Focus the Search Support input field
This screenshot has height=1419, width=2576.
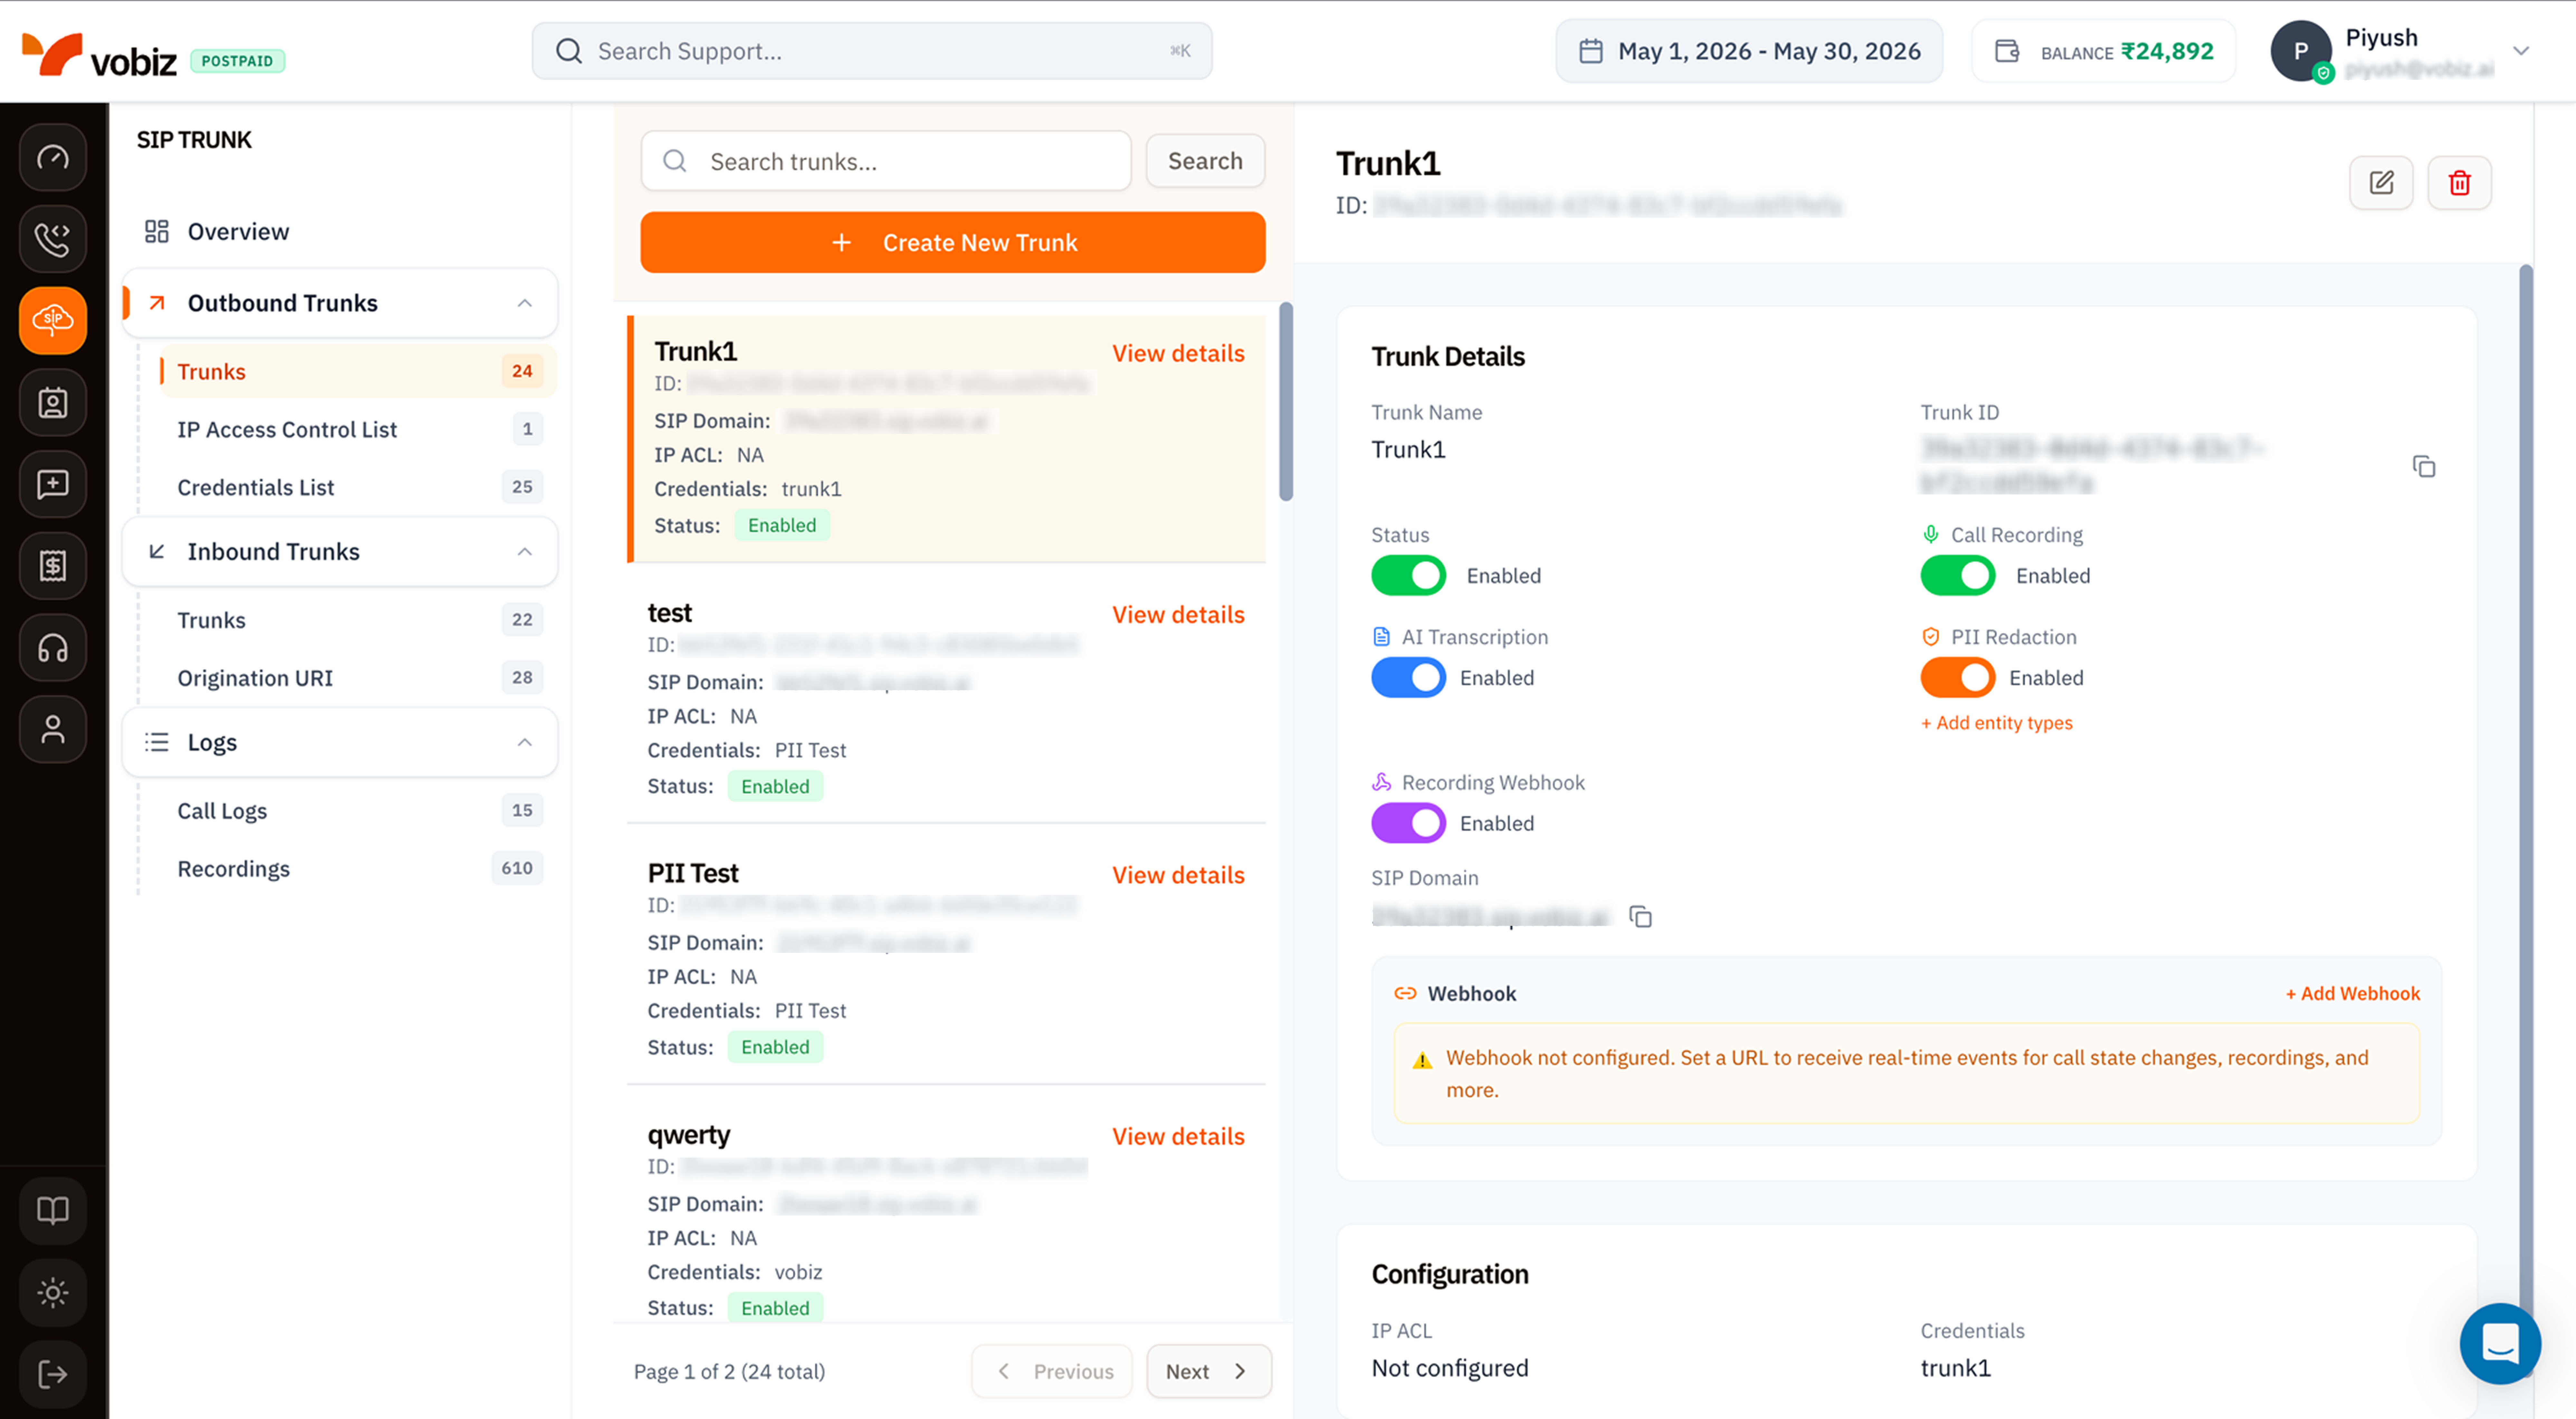tap(872, 51)
